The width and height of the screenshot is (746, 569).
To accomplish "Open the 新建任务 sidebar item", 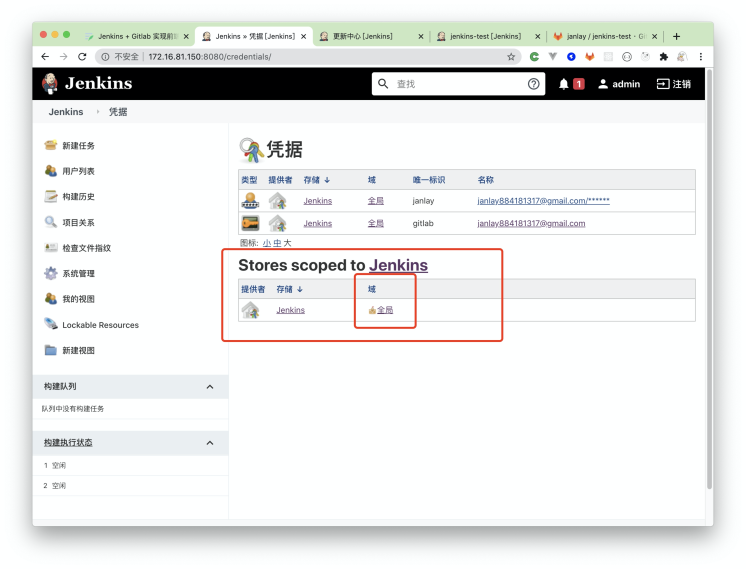I will [x=79, y=146].
